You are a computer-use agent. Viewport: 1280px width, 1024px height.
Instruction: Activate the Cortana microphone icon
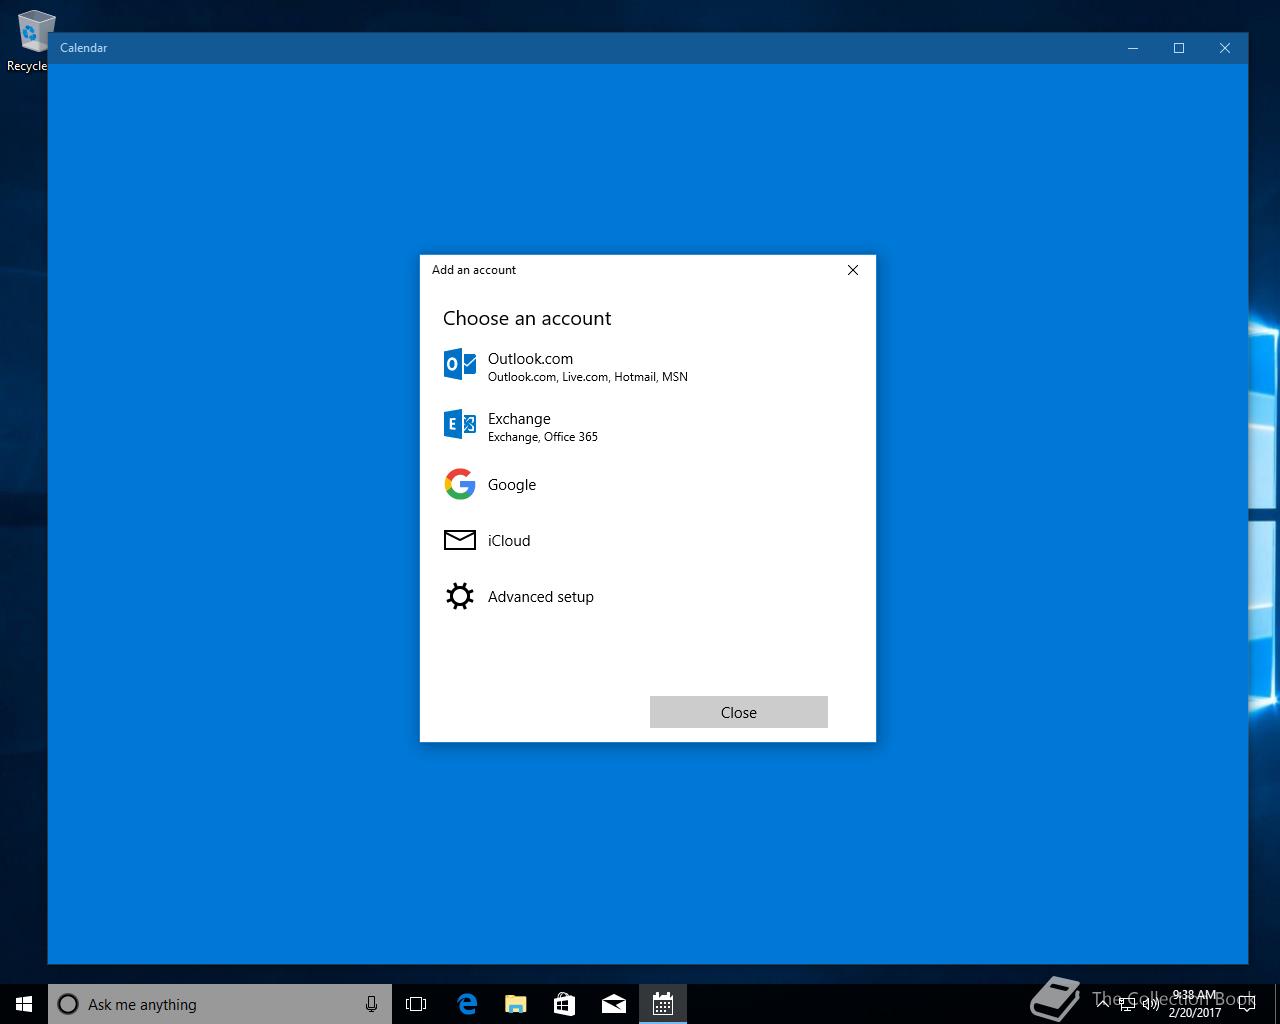pos(371,1004)
